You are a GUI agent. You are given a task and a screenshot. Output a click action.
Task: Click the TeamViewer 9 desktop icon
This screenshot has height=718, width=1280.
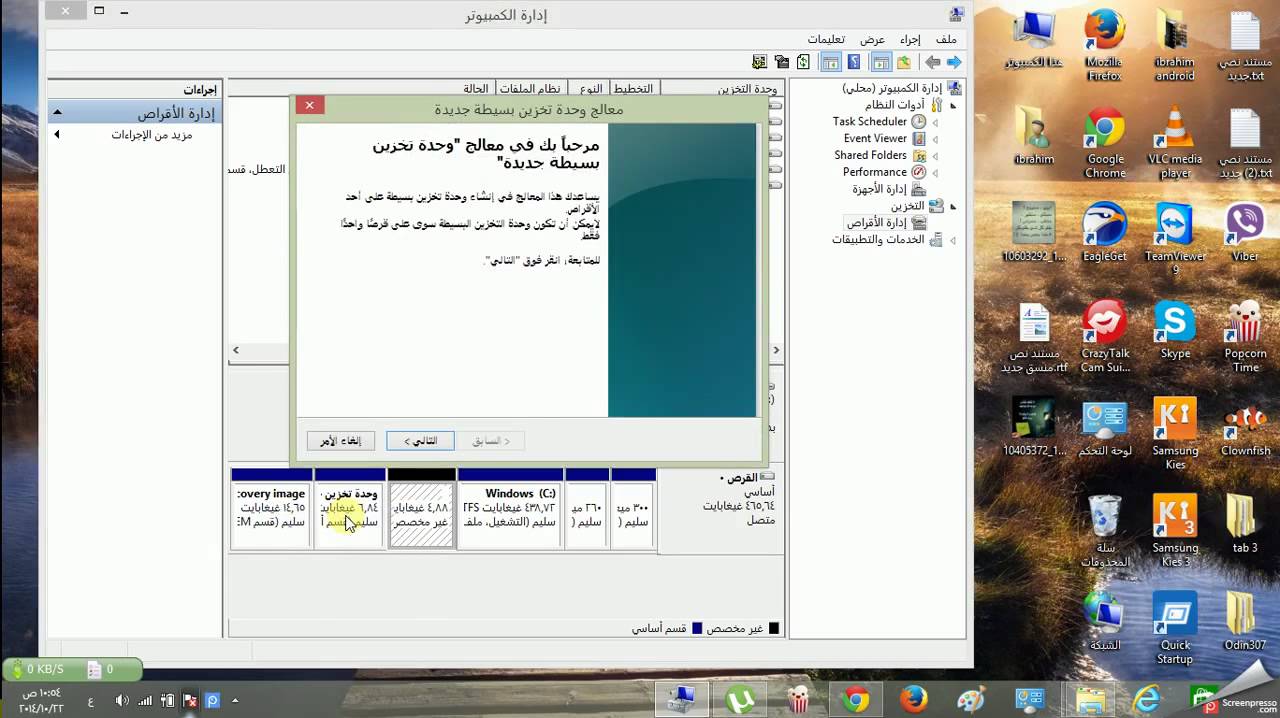1175,240
